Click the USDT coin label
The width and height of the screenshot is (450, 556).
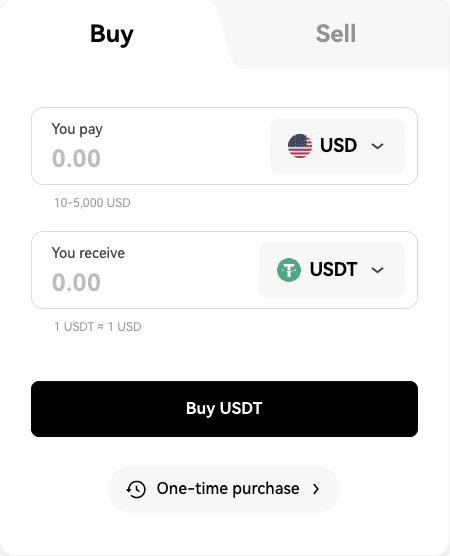click(x=333, y=269)
